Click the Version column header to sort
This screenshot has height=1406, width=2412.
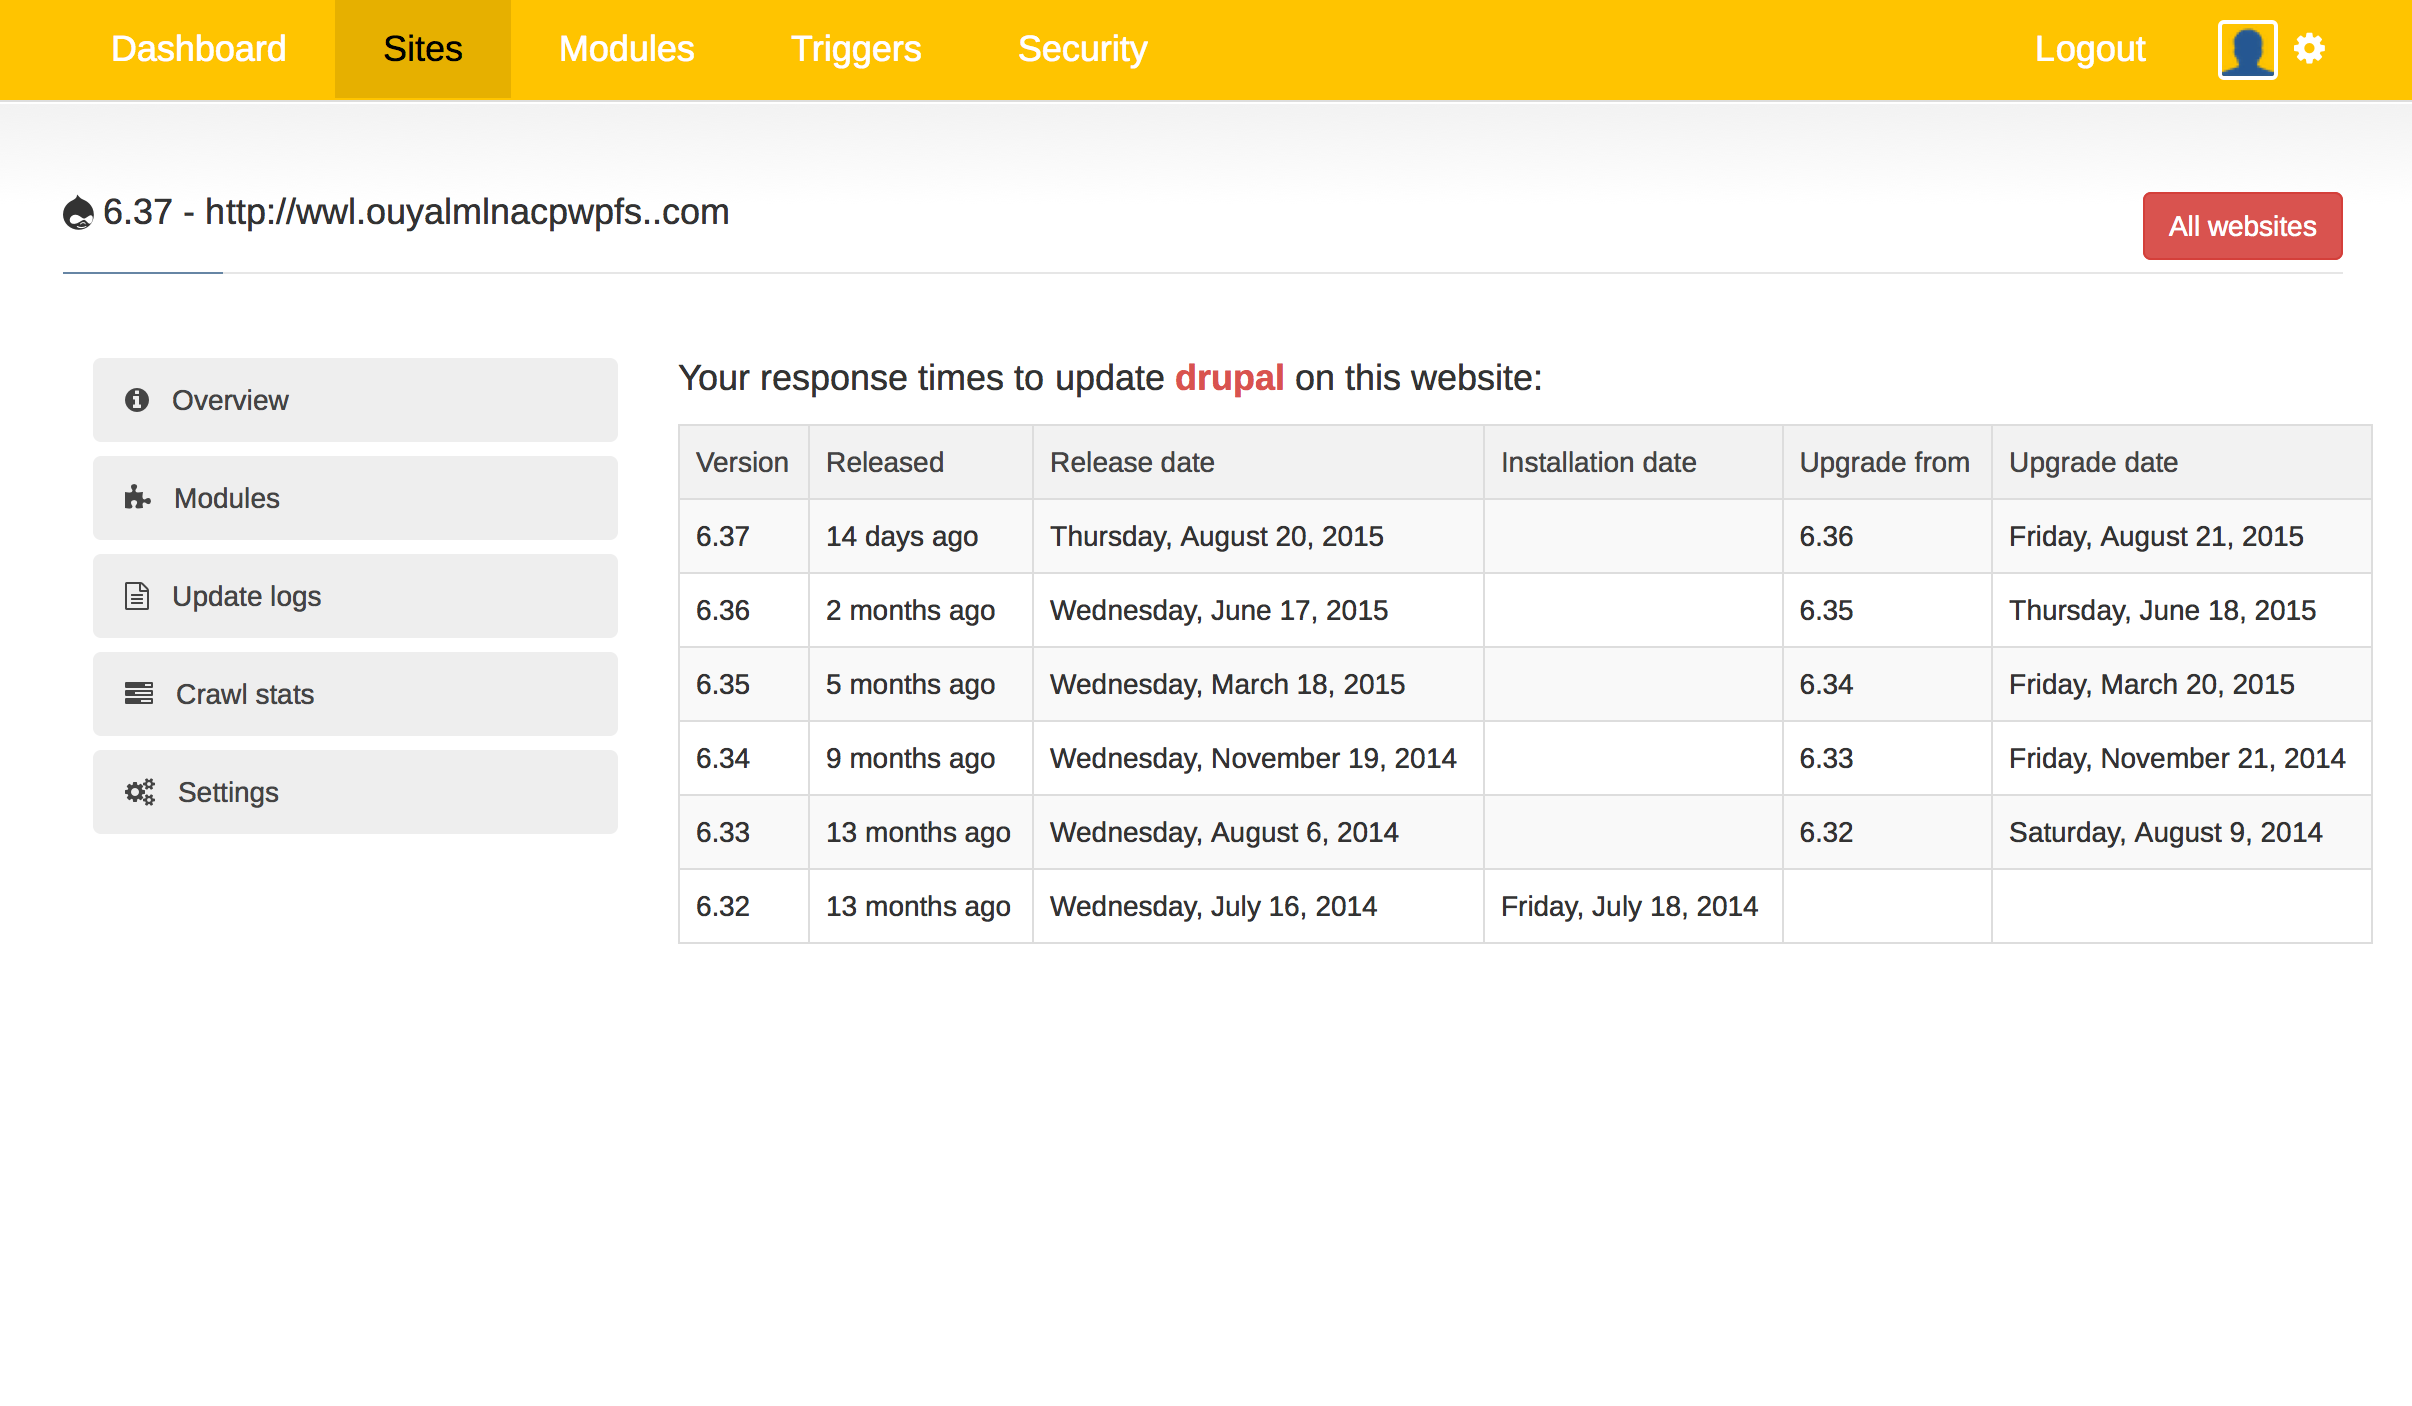coord(743,464)
